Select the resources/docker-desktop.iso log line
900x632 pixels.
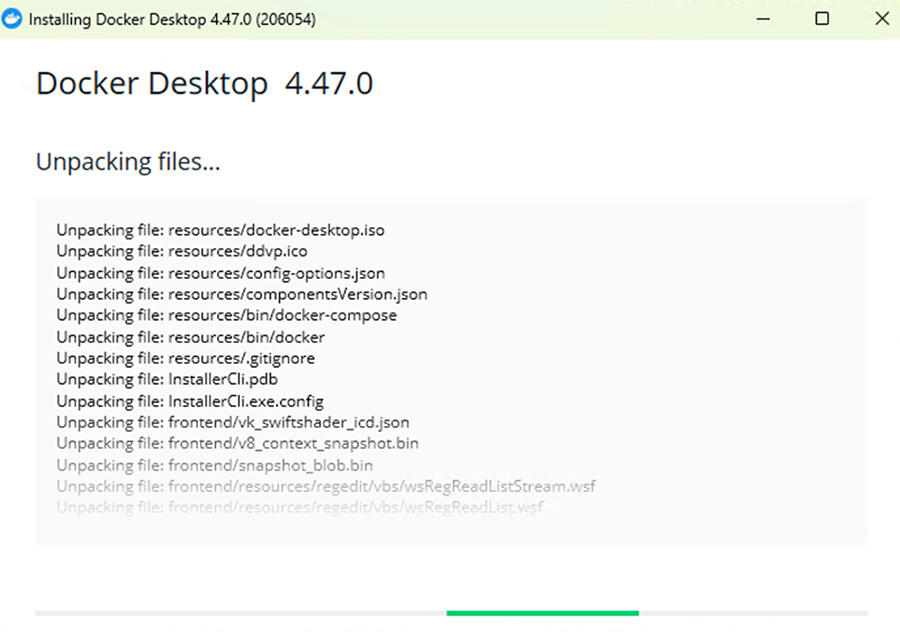click(x=220, y=230)
